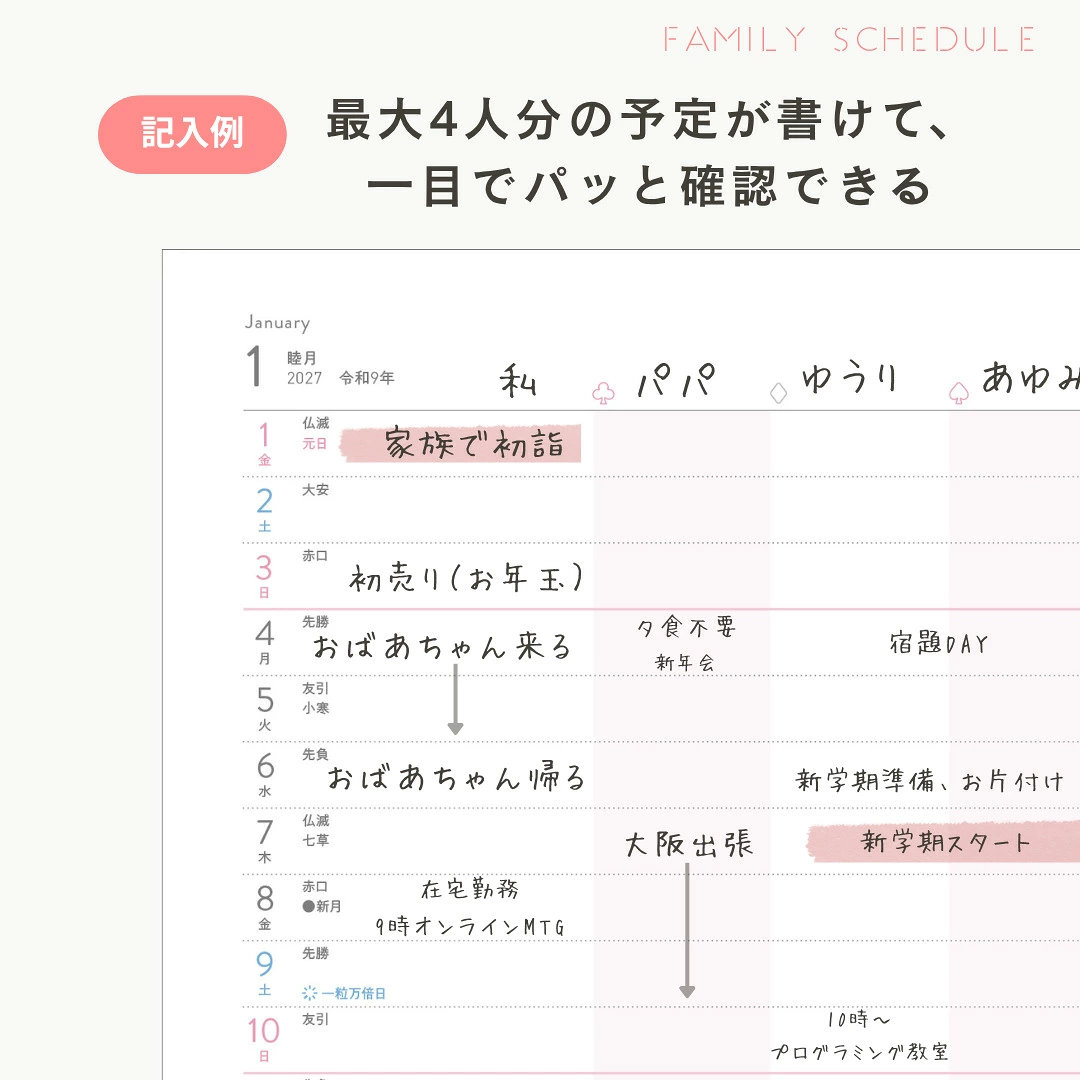Image resolution: width=1080 pixels, height=1080 pixels.
Task: Click the 家族で初詣 highlighted entry
Action: click(461, 444)
